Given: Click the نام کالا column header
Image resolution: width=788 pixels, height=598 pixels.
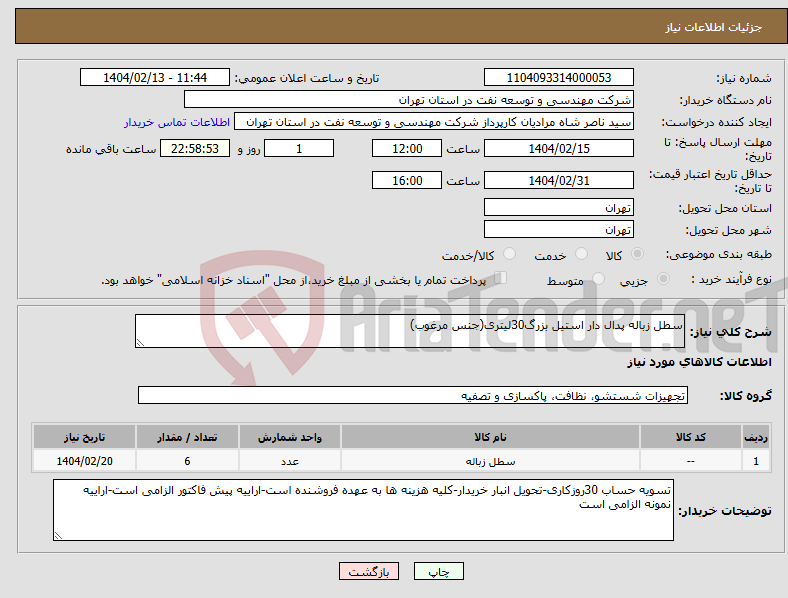Looking at the screenshot, I should point(490,437).
